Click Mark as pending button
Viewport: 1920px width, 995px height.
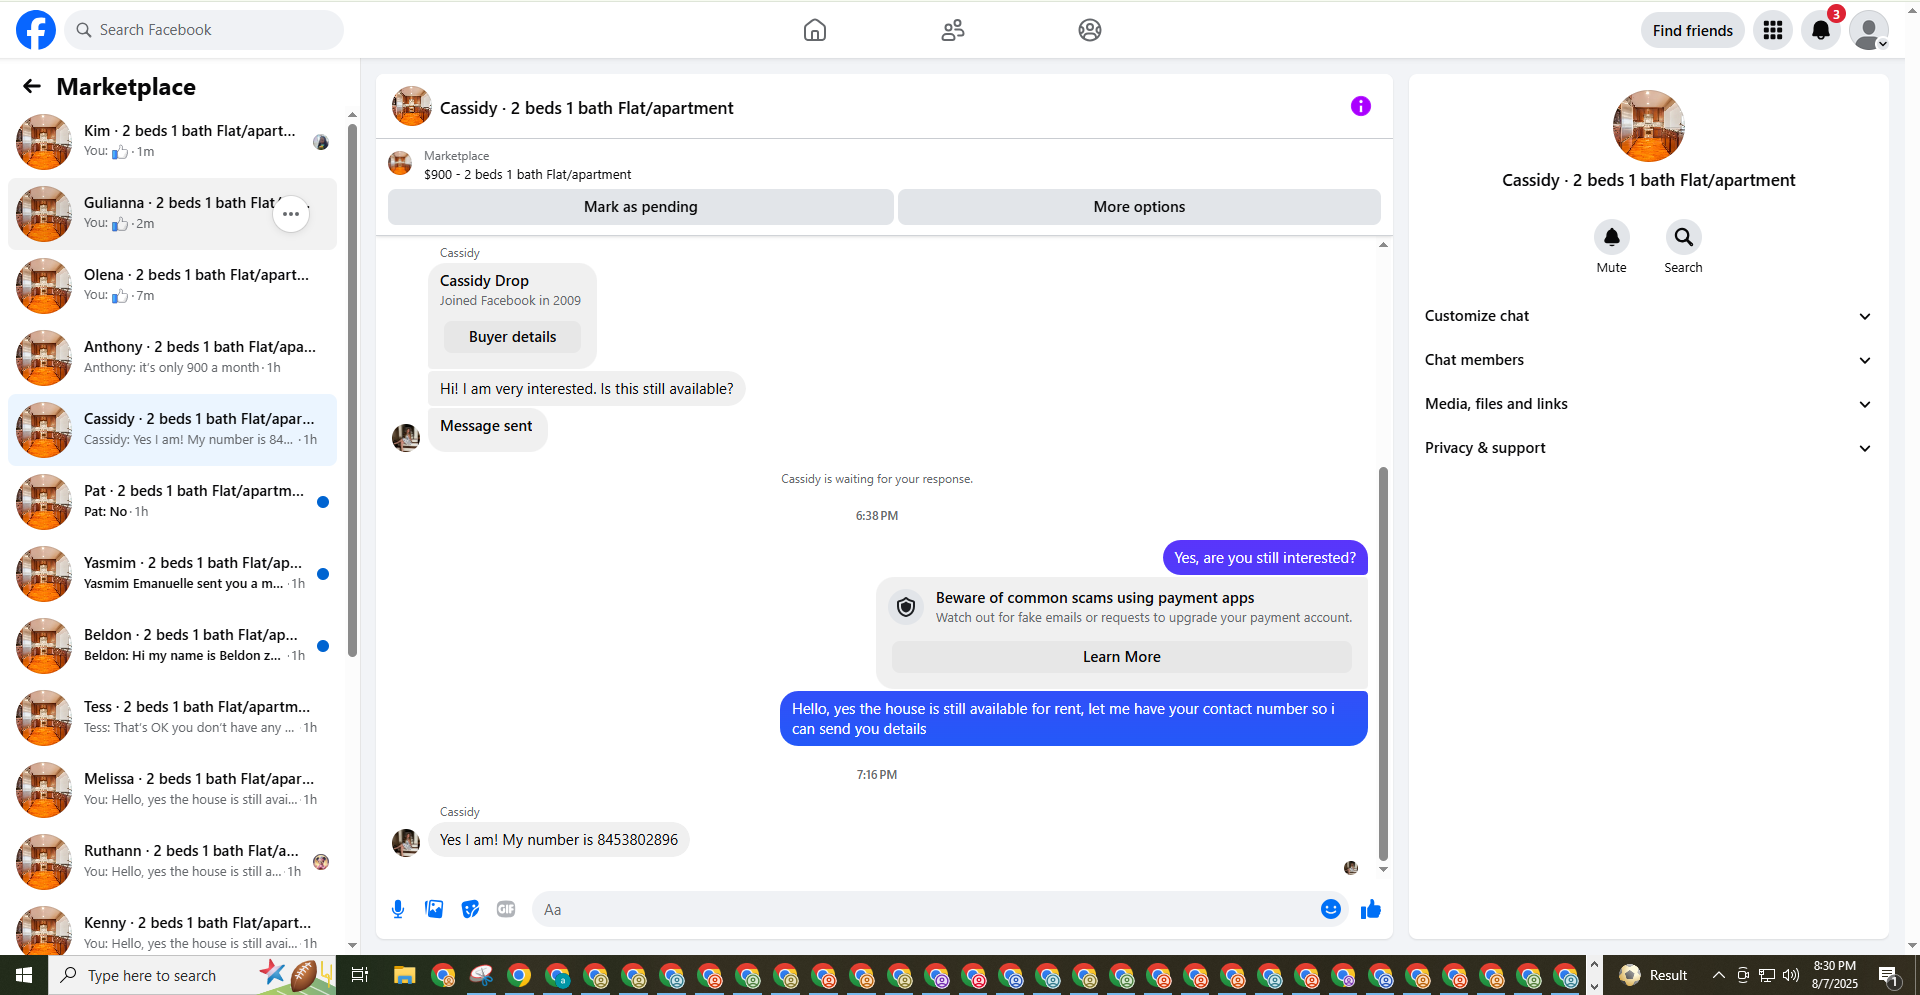coord(641,207)
